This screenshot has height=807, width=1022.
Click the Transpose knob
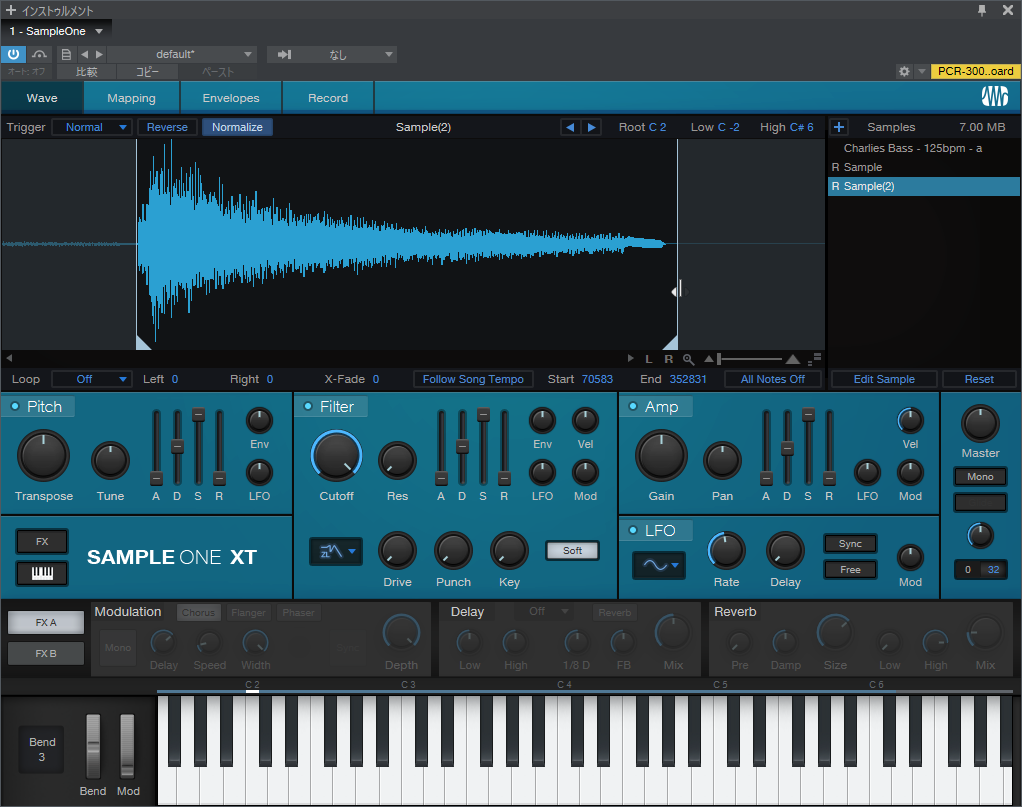[x=43, y=456]
